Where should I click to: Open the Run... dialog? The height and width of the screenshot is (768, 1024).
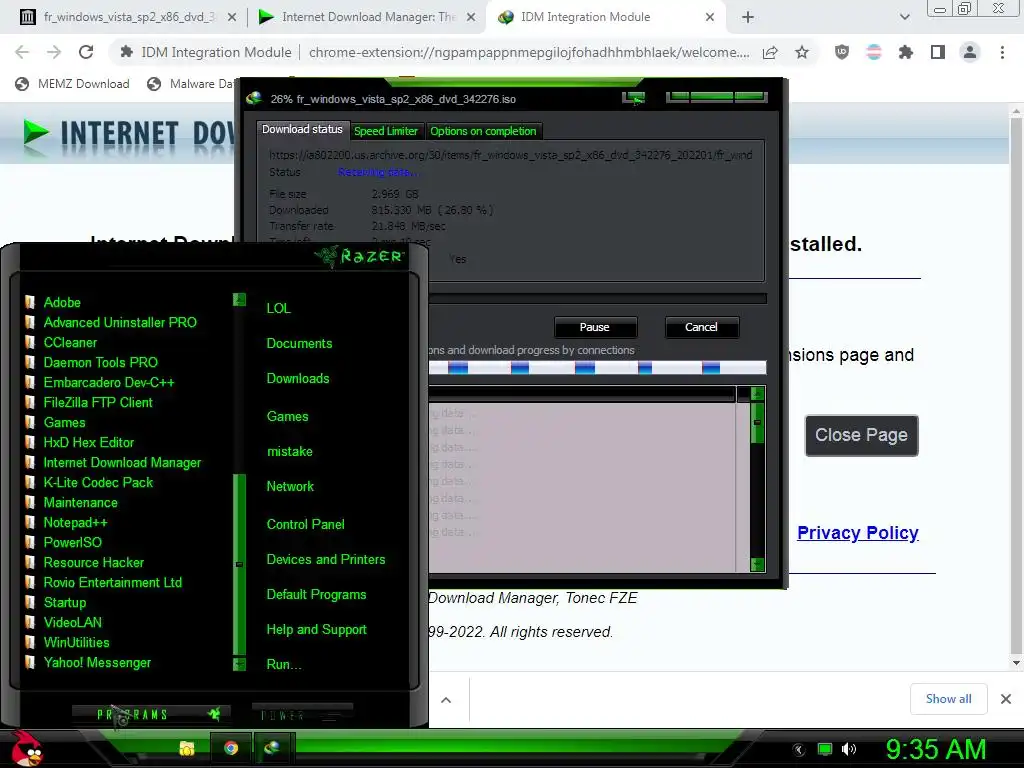click(x=283, y=665)
